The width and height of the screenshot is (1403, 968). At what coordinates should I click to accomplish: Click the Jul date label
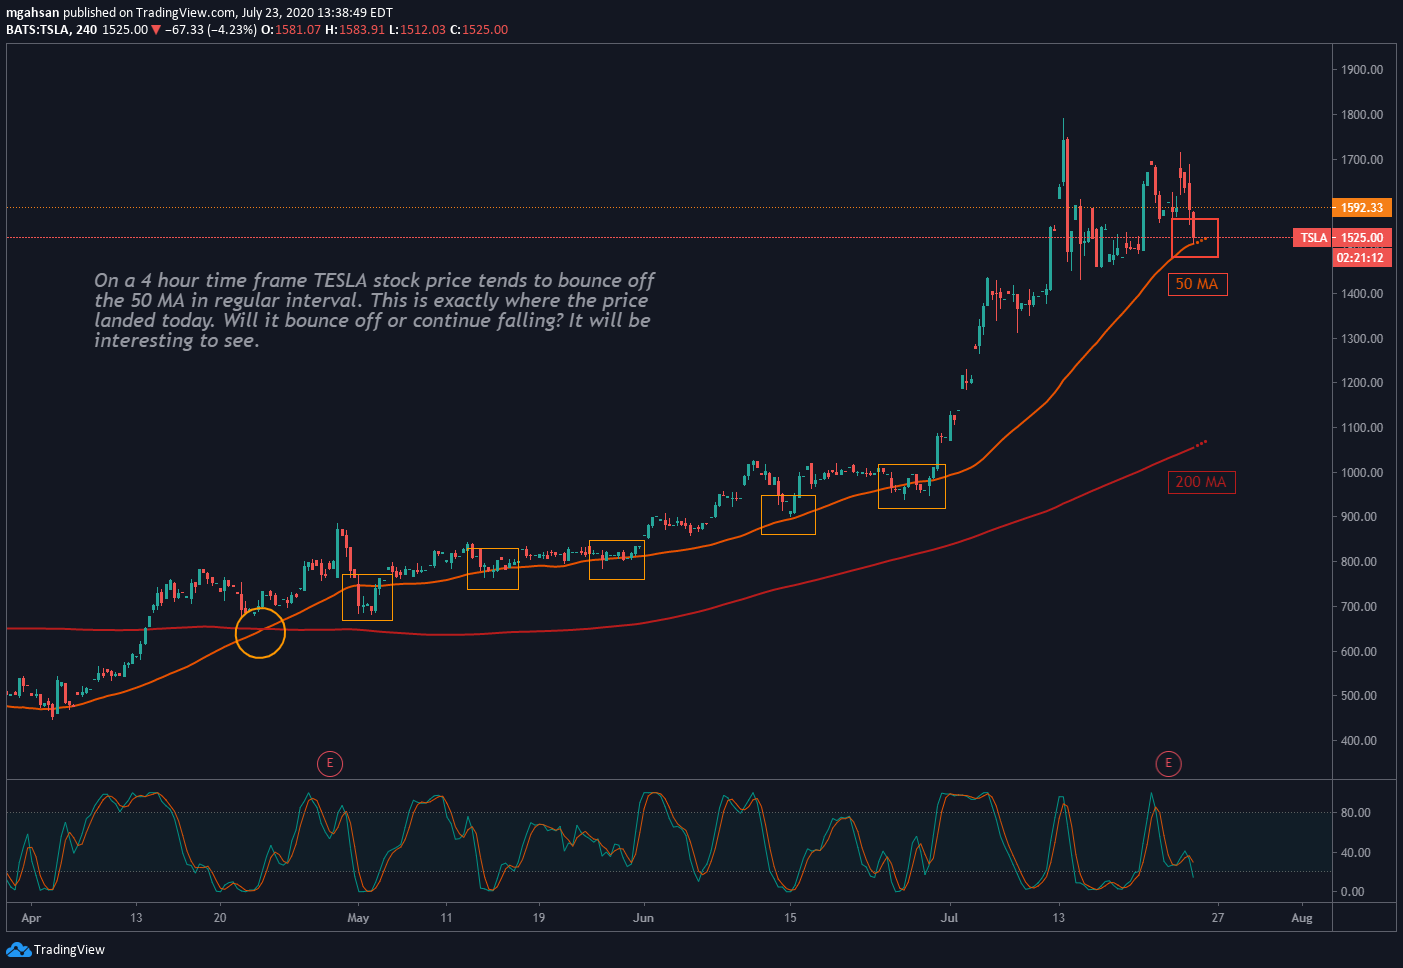pos(949,918)
